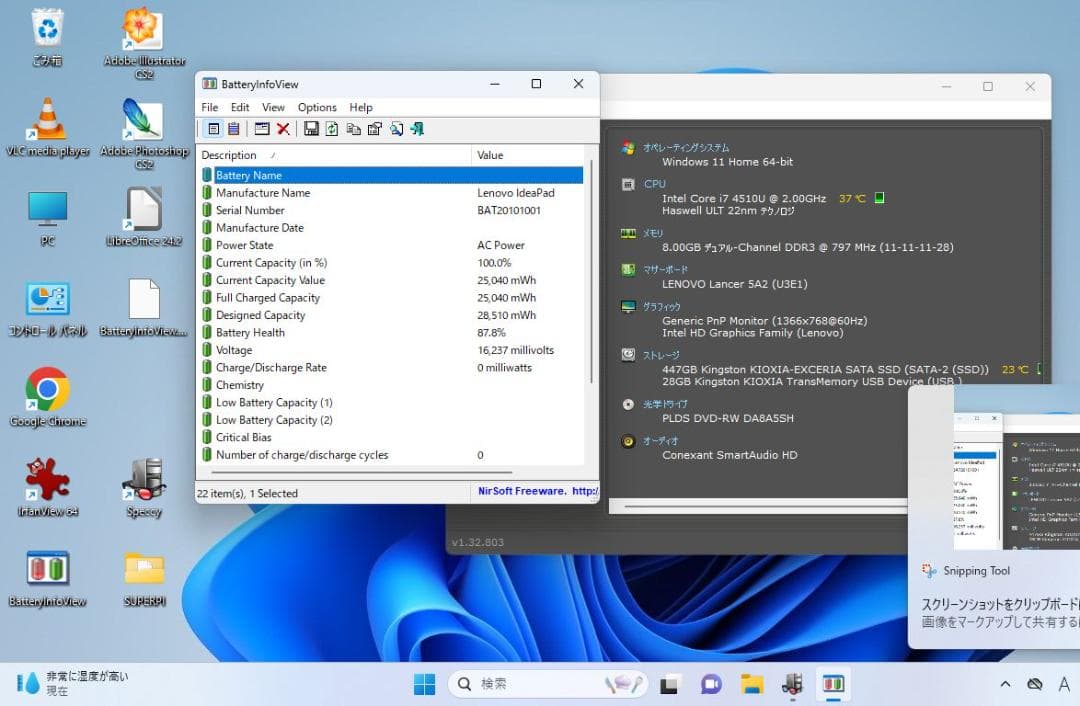Open the File menu in BatteryInfoView

point(209,107)
